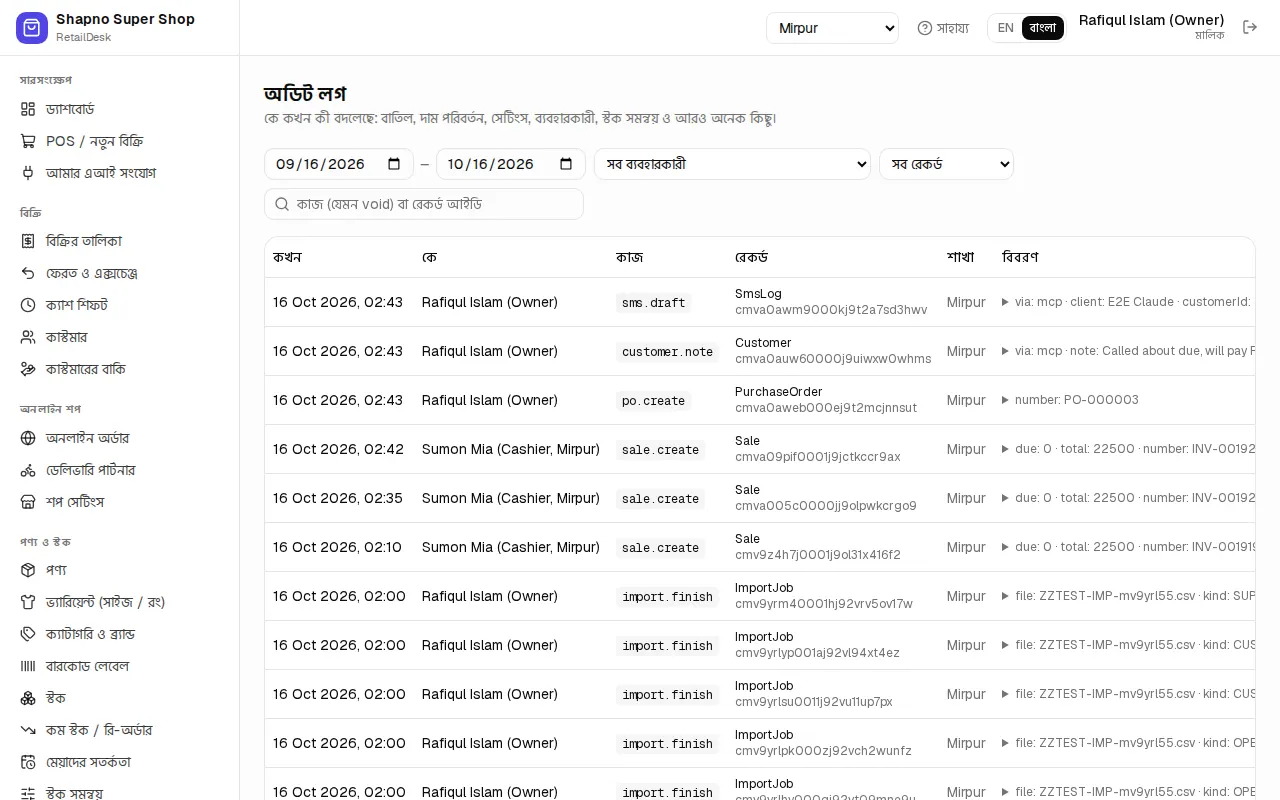Click the সাহায্য help link

(943, 28)
